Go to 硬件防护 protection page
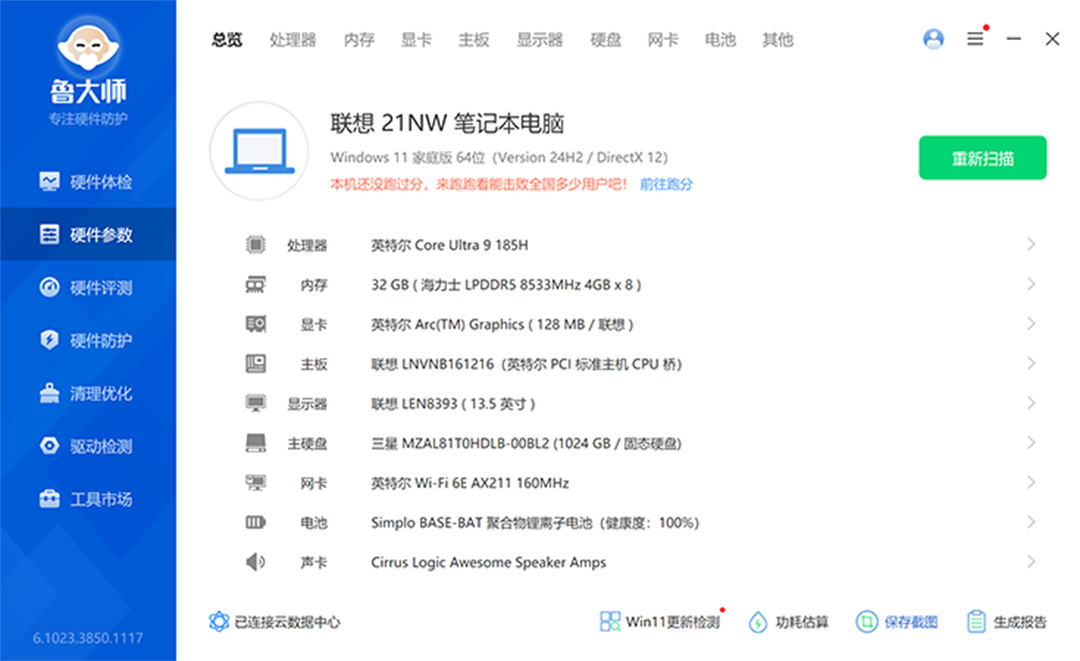1080x661 pixels. pyautogui.click(x=88, y=341)
